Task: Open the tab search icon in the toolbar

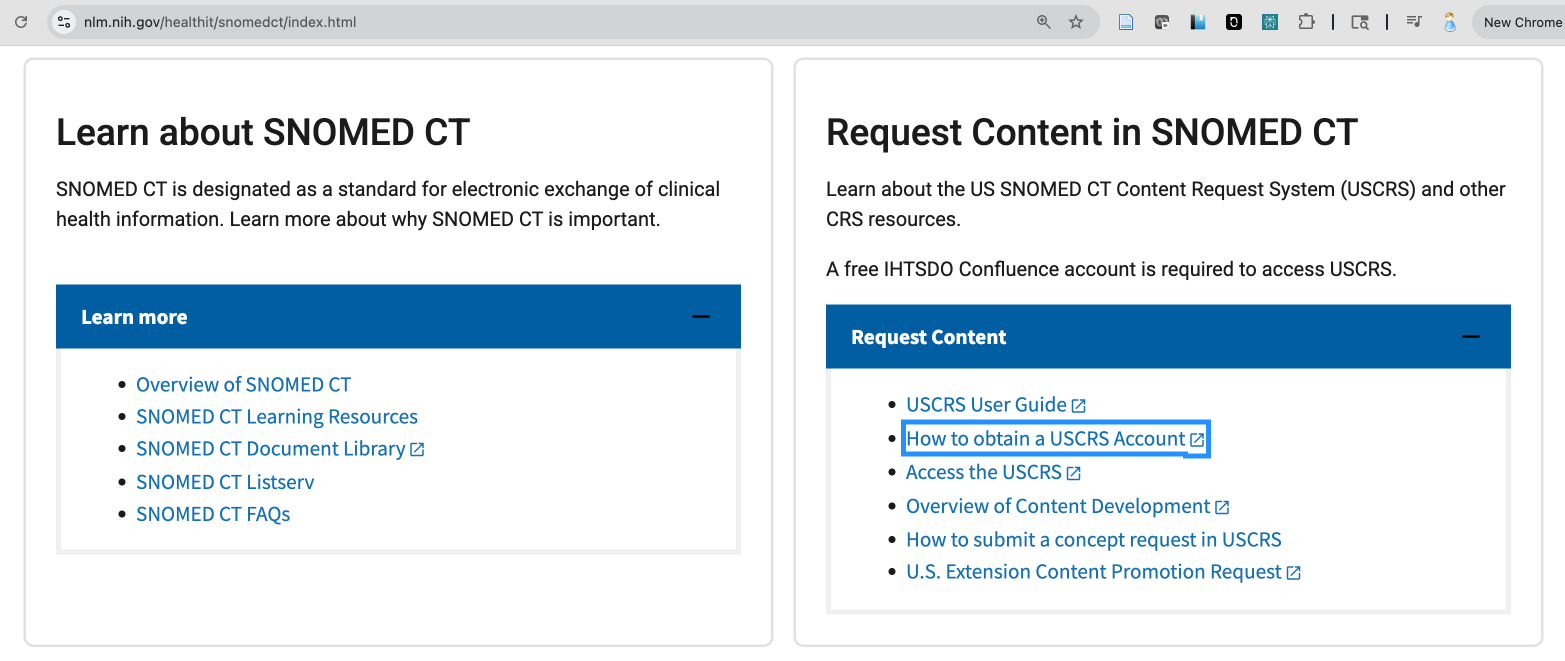Action: [1360, 22]
